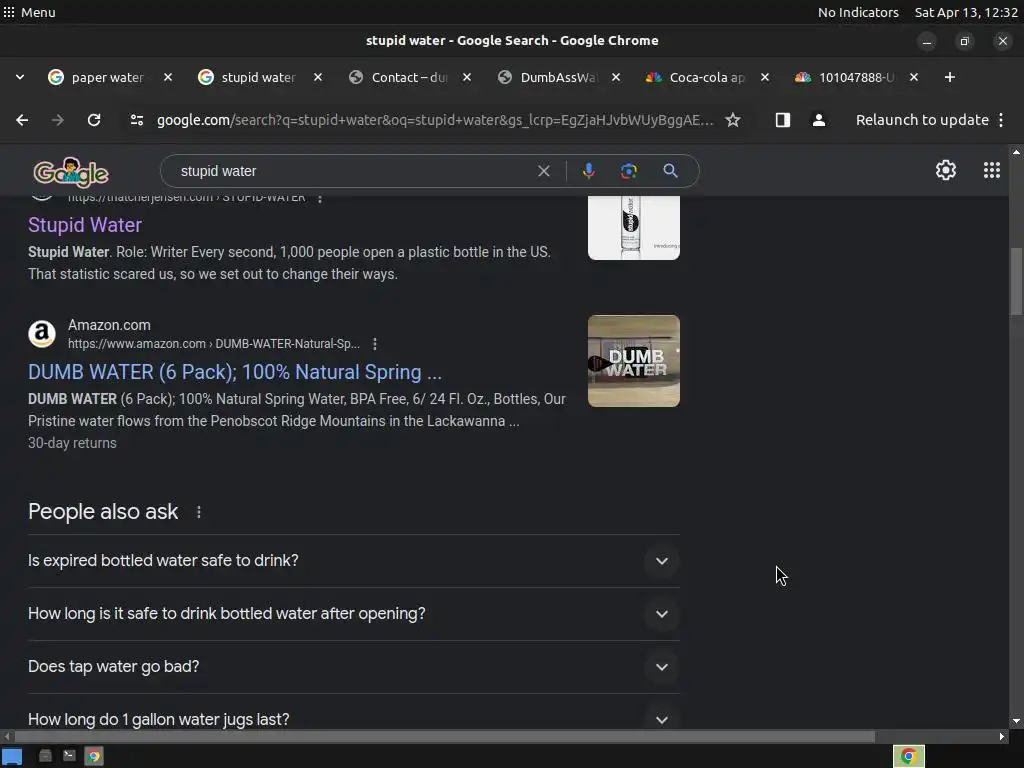Click Chrome icon in system tray
Screen dimensions: 1024x768
click(x=908, y=756)
